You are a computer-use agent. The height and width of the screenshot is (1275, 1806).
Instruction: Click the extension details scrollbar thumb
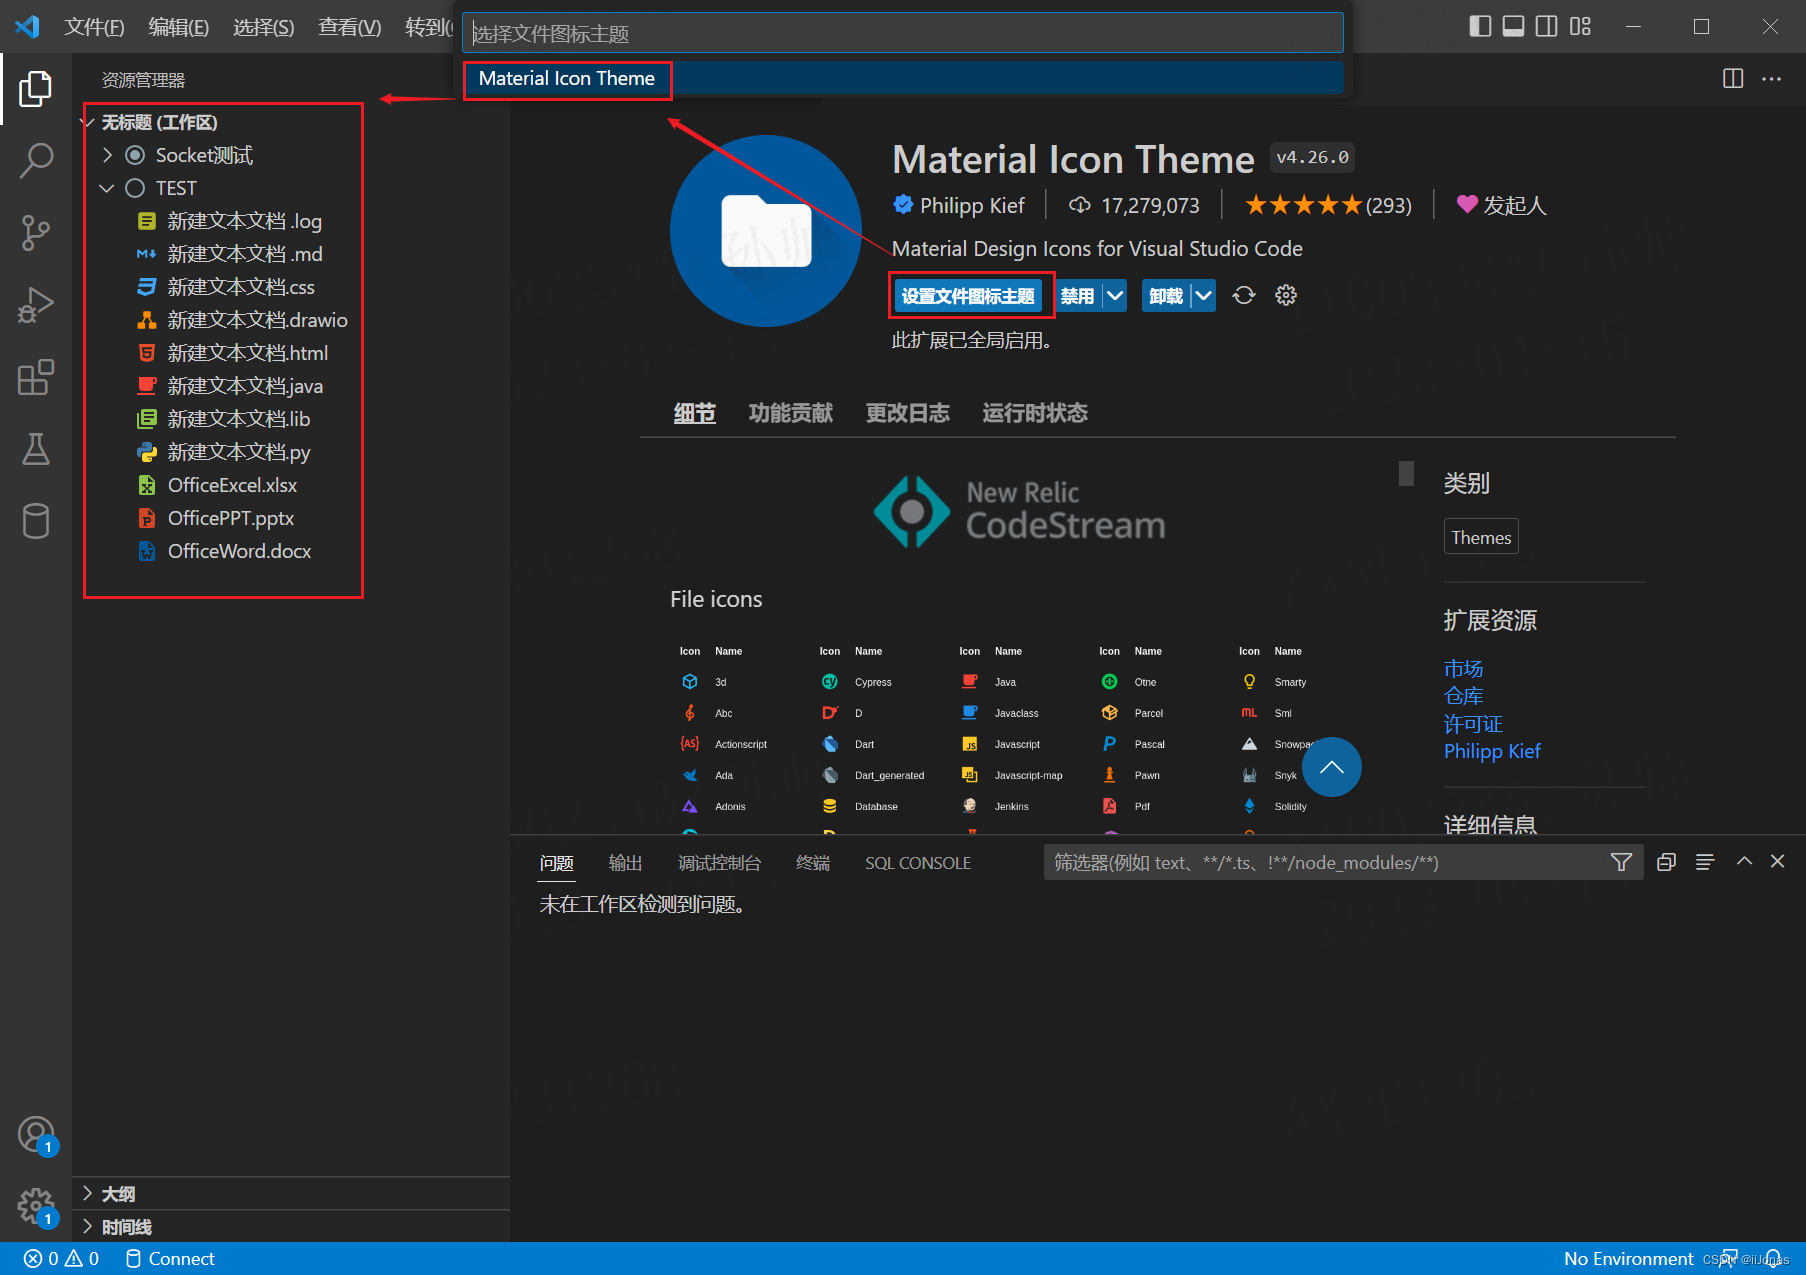(1406, 473)
